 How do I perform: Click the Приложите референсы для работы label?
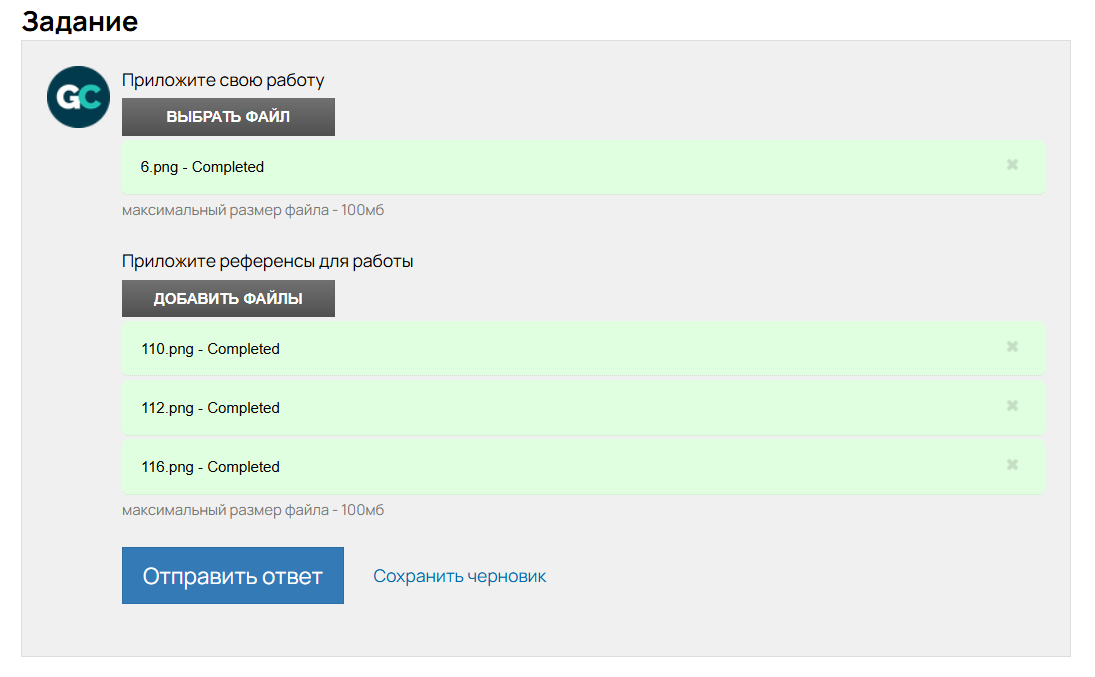click(x=267, y=261)
